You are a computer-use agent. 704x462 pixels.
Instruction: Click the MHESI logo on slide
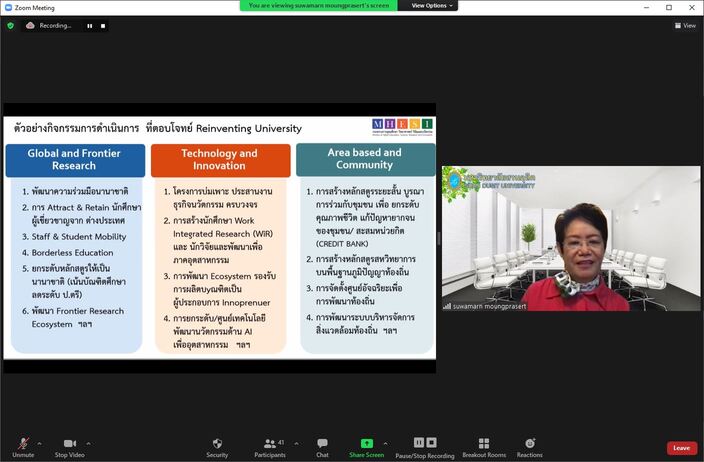point(402,127)
